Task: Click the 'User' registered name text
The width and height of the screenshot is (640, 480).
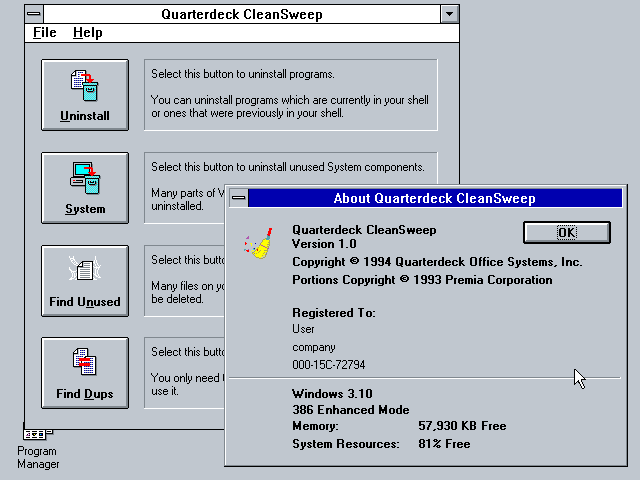Action: [303, 329]
